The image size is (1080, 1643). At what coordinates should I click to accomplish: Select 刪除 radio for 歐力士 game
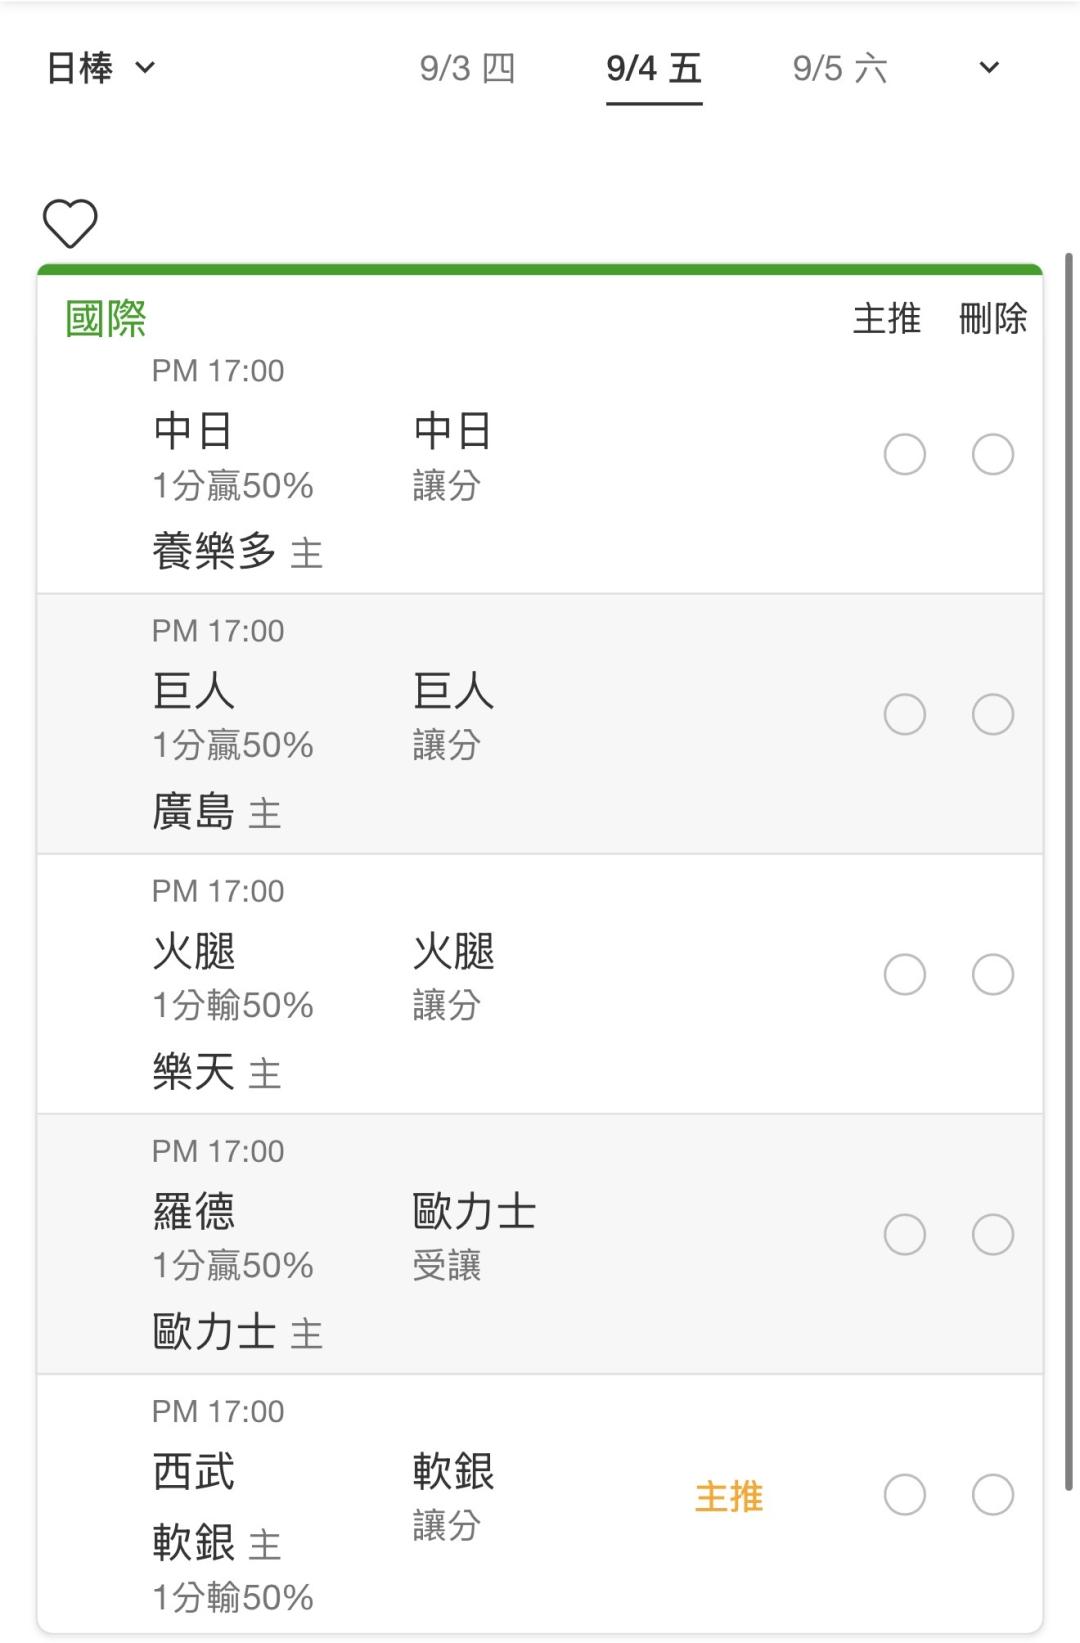pos(993,1234)
